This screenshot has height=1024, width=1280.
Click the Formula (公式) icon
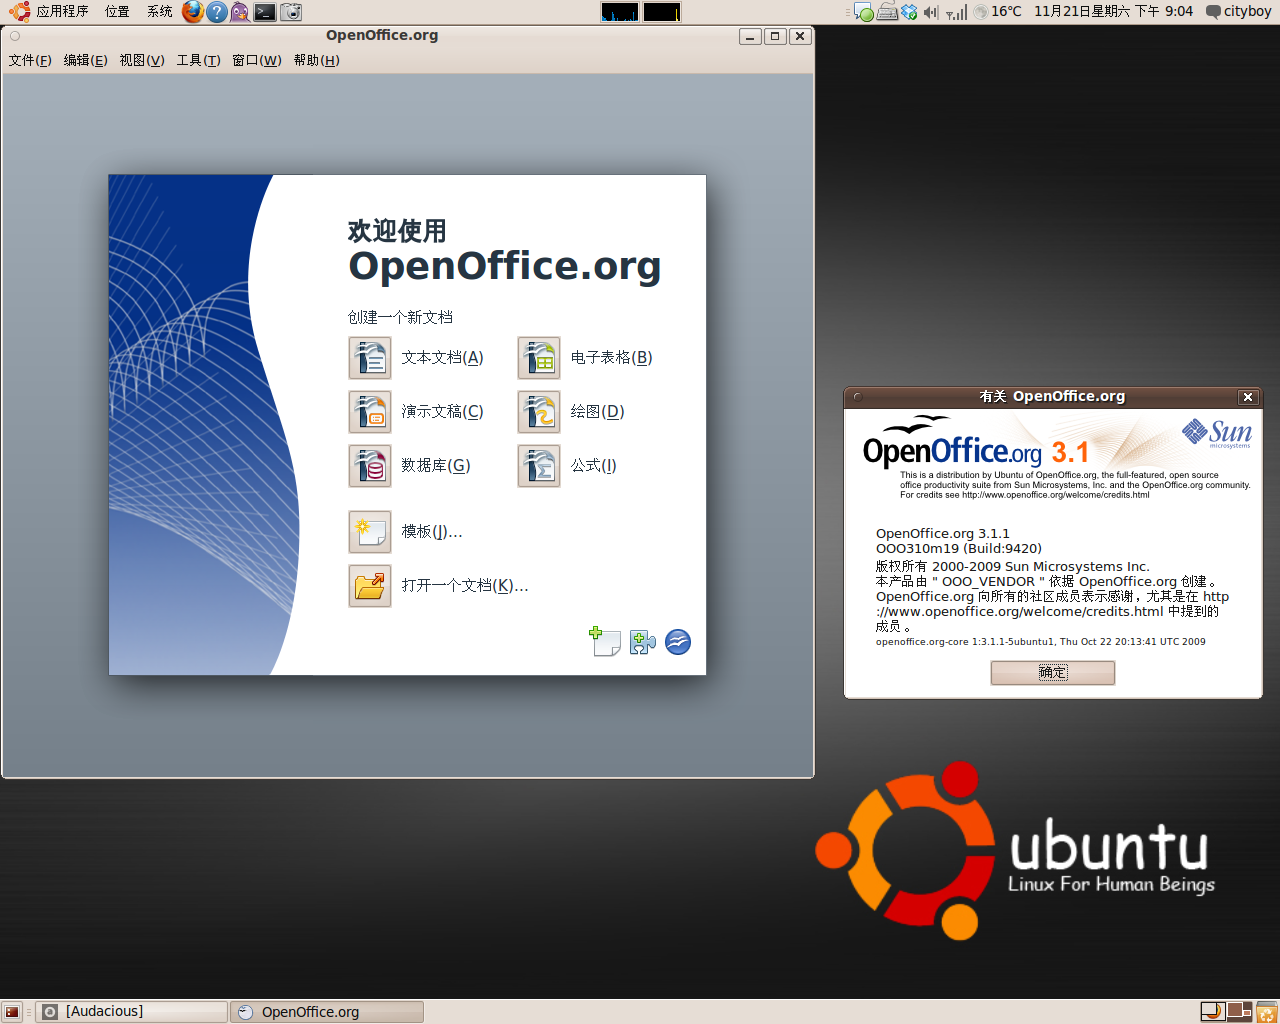click(539, 466)
